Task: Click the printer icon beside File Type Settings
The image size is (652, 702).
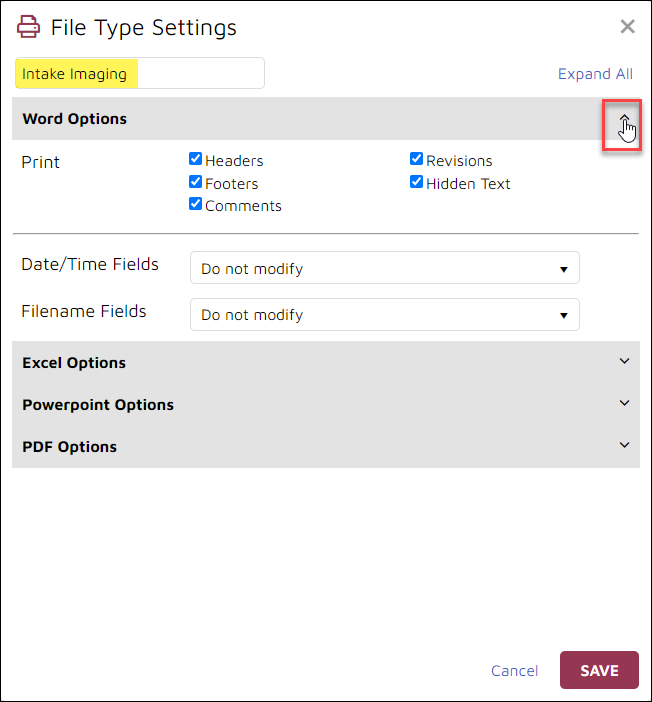Action: [28, 27]
